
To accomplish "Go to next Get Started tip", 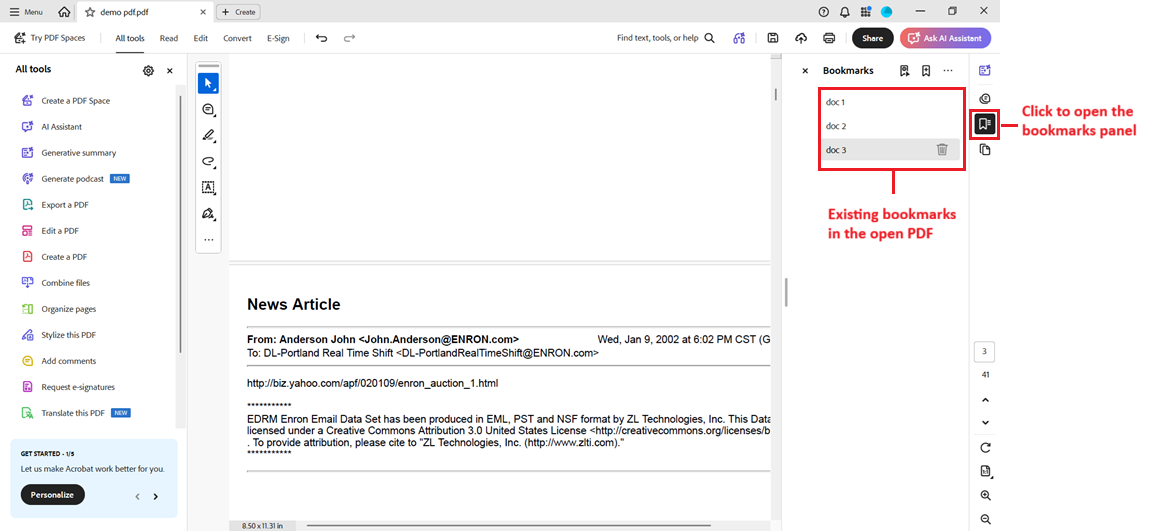I will point(156,496).
